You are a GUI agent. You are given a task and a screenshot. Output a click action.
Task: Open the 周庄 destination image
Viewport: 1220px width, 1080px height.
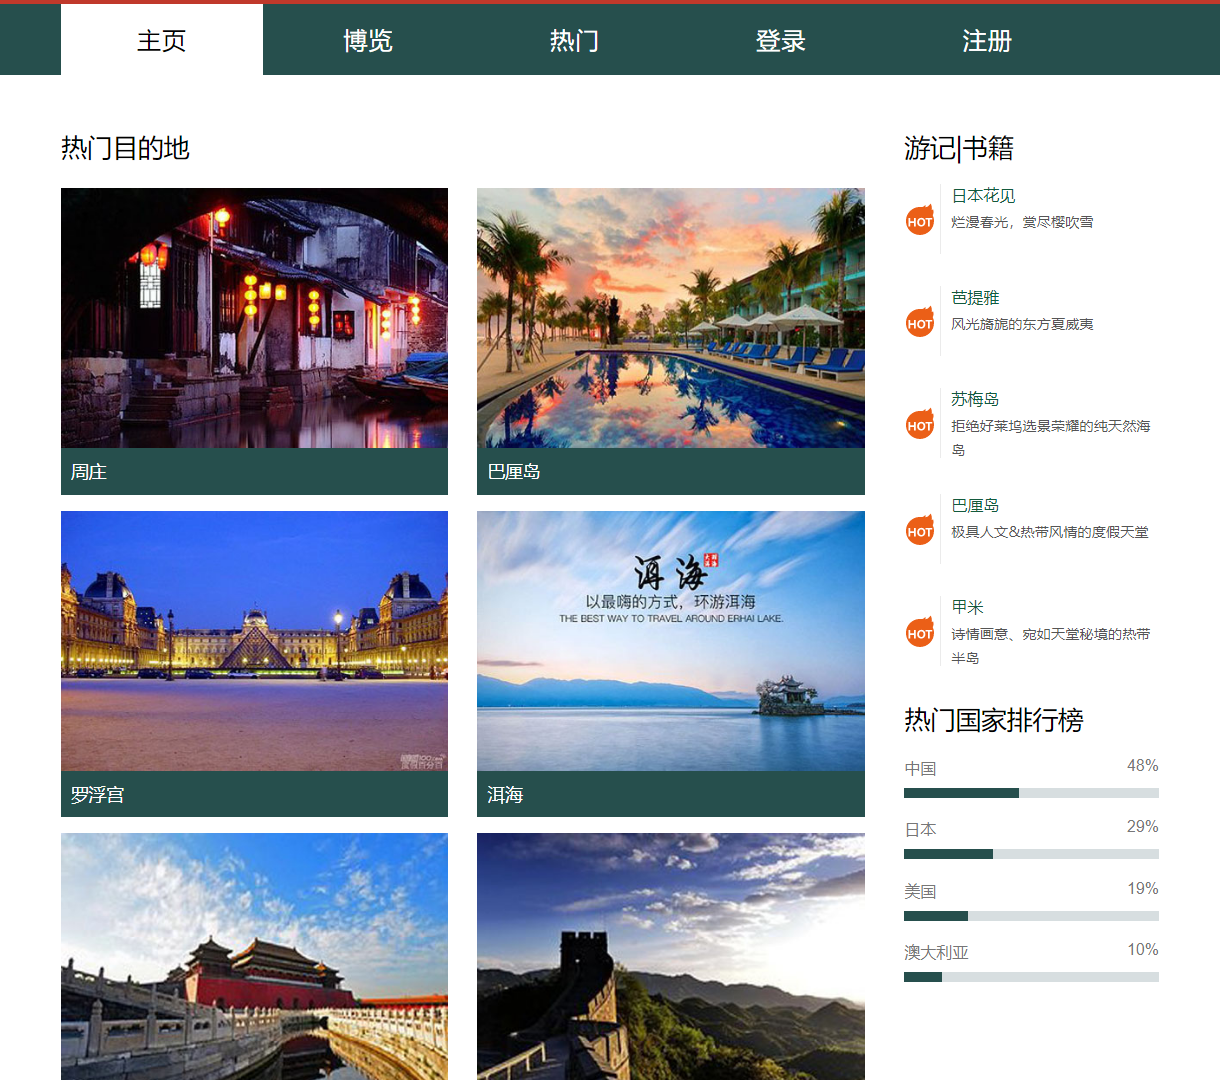[x=254, y=320]
